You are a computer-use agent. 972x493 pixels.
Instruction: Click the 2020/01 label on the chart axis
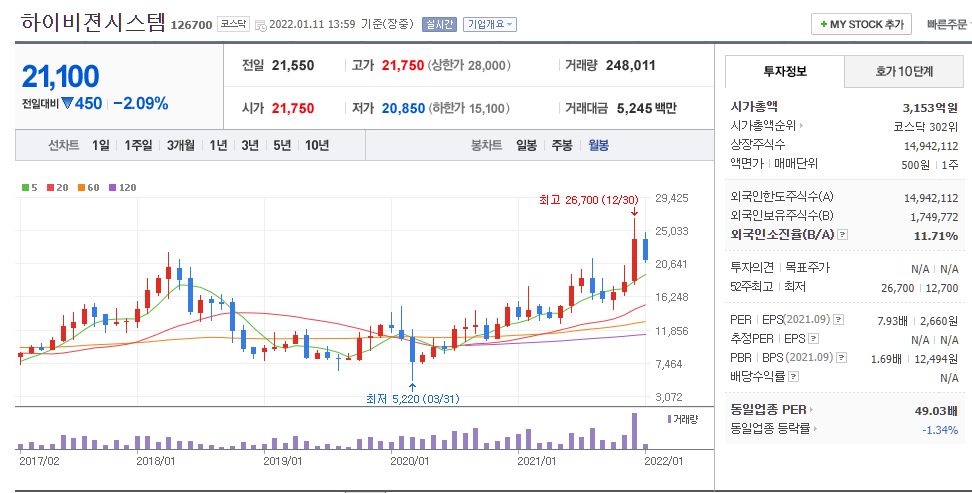tap(409, 461)
